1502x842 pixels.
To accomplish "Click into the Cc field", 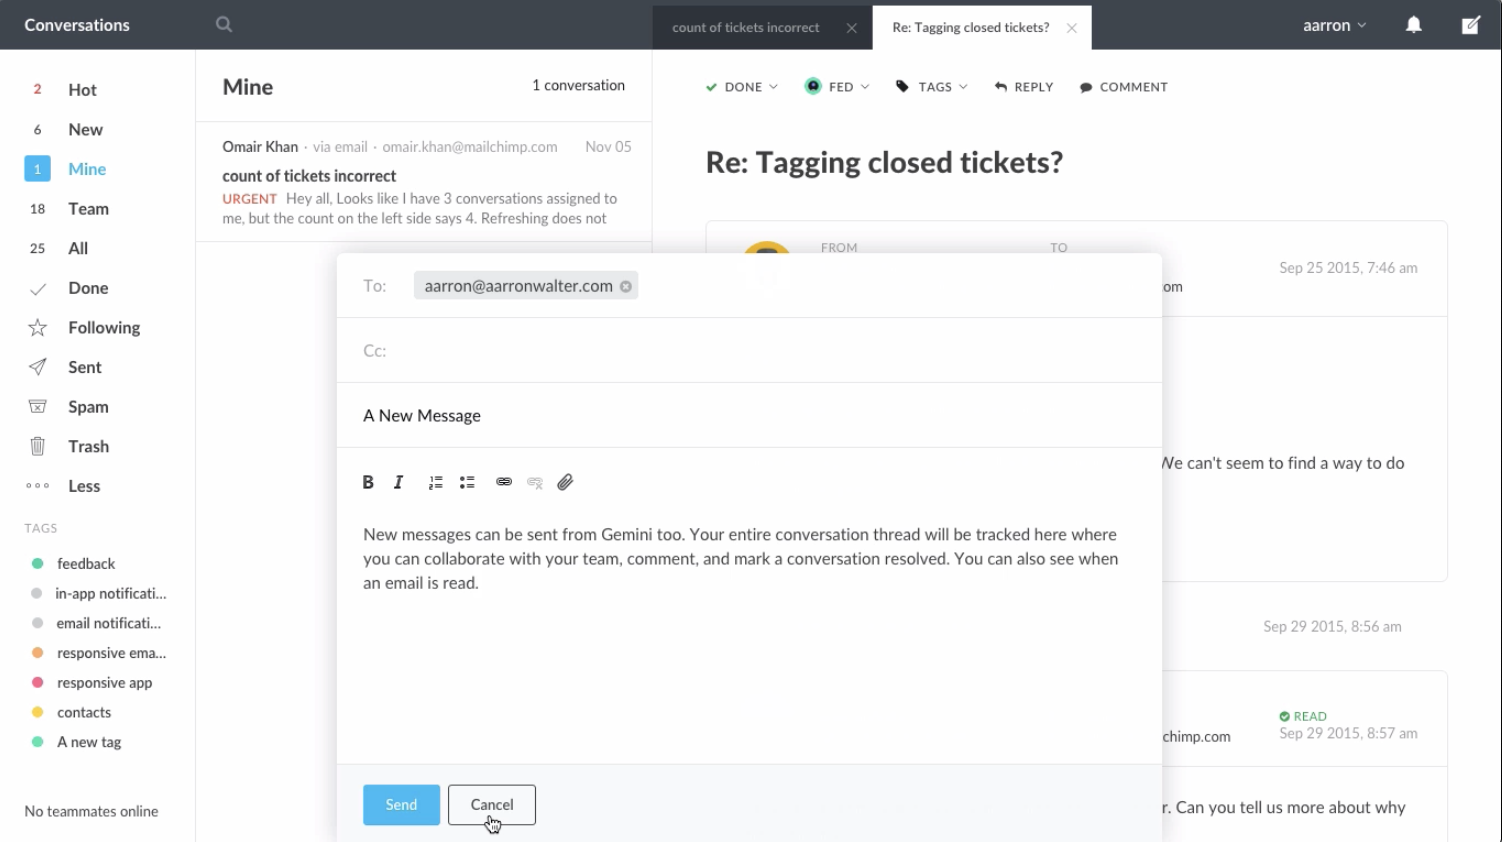I will click(749, 351).
